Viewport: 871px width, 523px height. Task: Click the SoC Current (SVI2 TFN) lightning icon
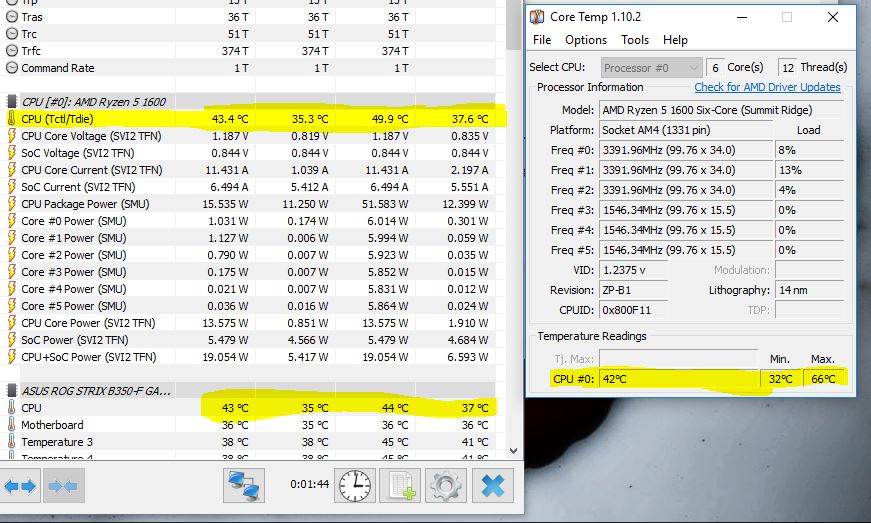tap(11, 187)
